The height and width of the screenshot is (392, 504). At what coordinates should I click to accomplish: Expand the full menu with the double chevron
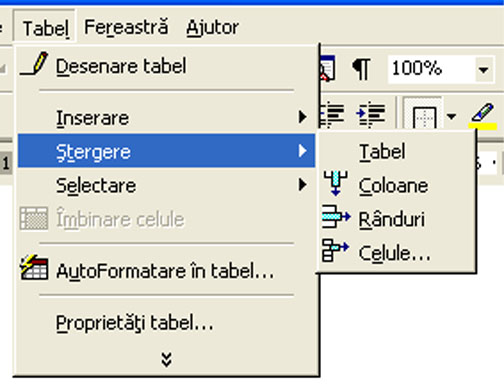[167, 360]
